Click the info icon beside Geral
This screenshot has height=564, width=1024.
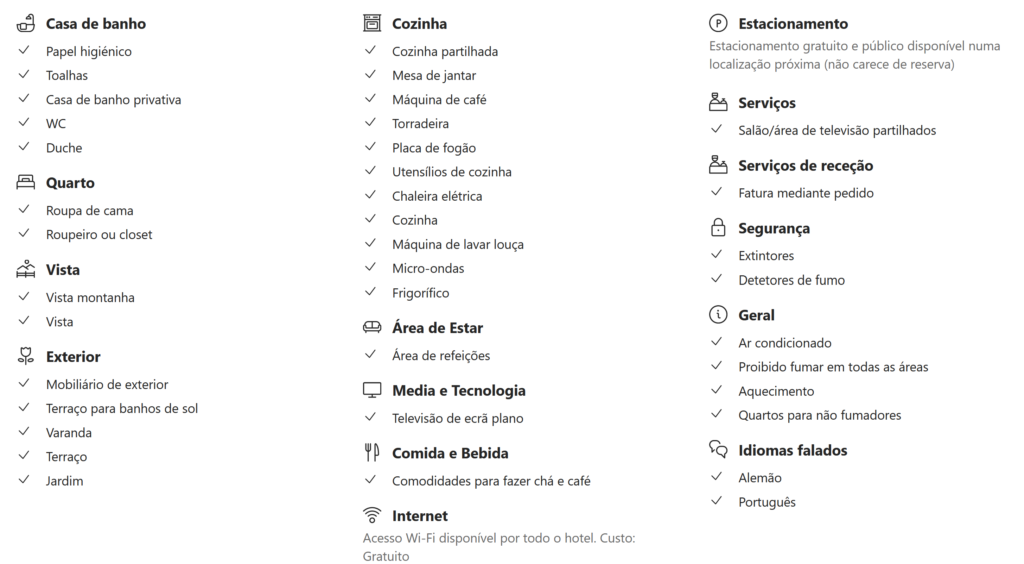tap(718, 315)
